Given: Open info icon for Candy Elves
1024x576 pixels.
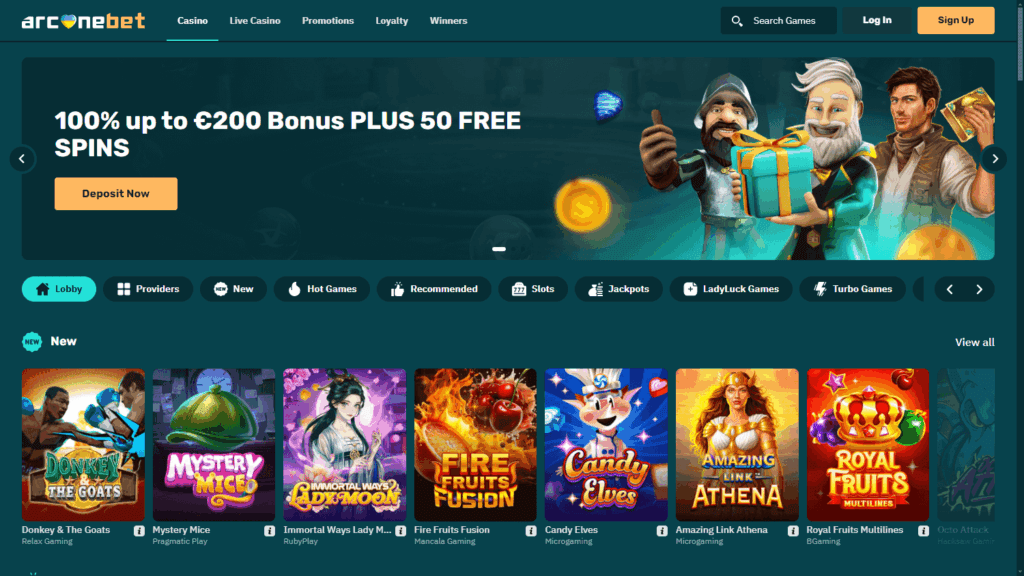Looking at the screenshot, I should coord(662,531).
